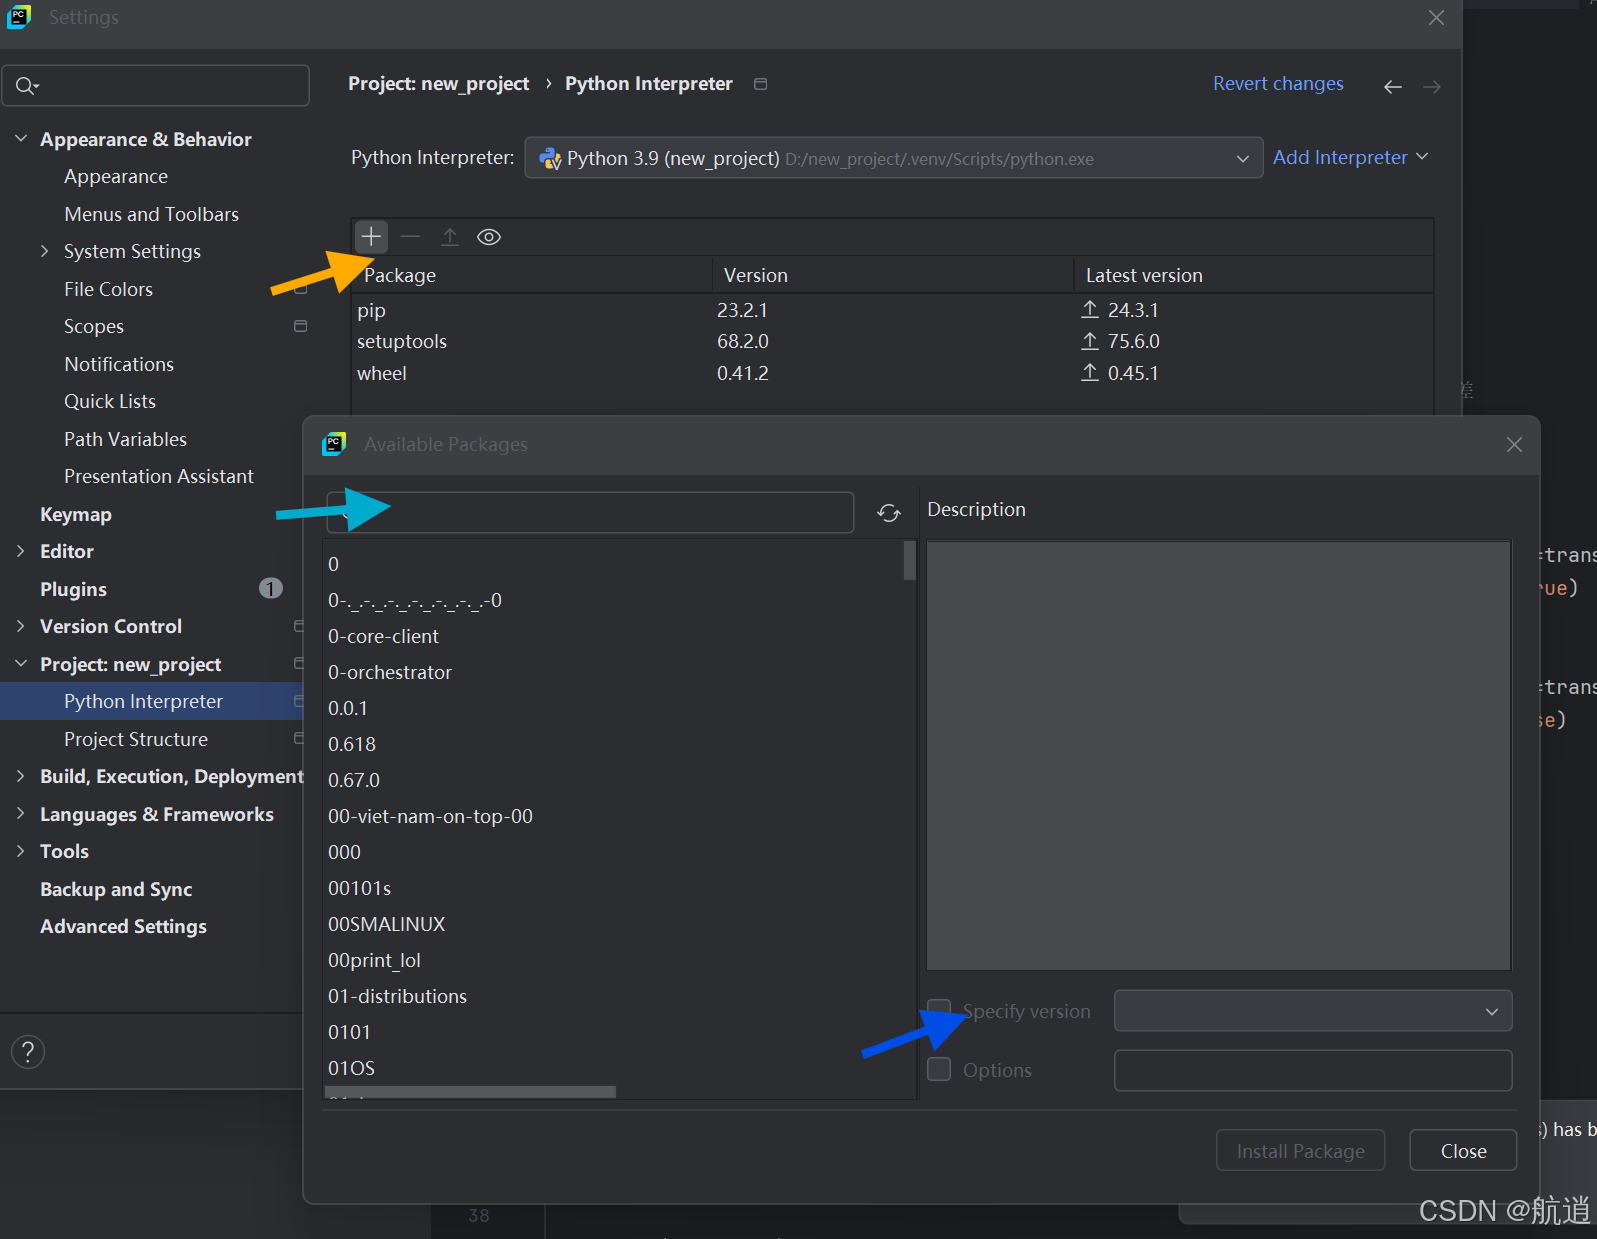Reload the available packages list
This screenshot has width=1597, height=1239.
[889, 513]
